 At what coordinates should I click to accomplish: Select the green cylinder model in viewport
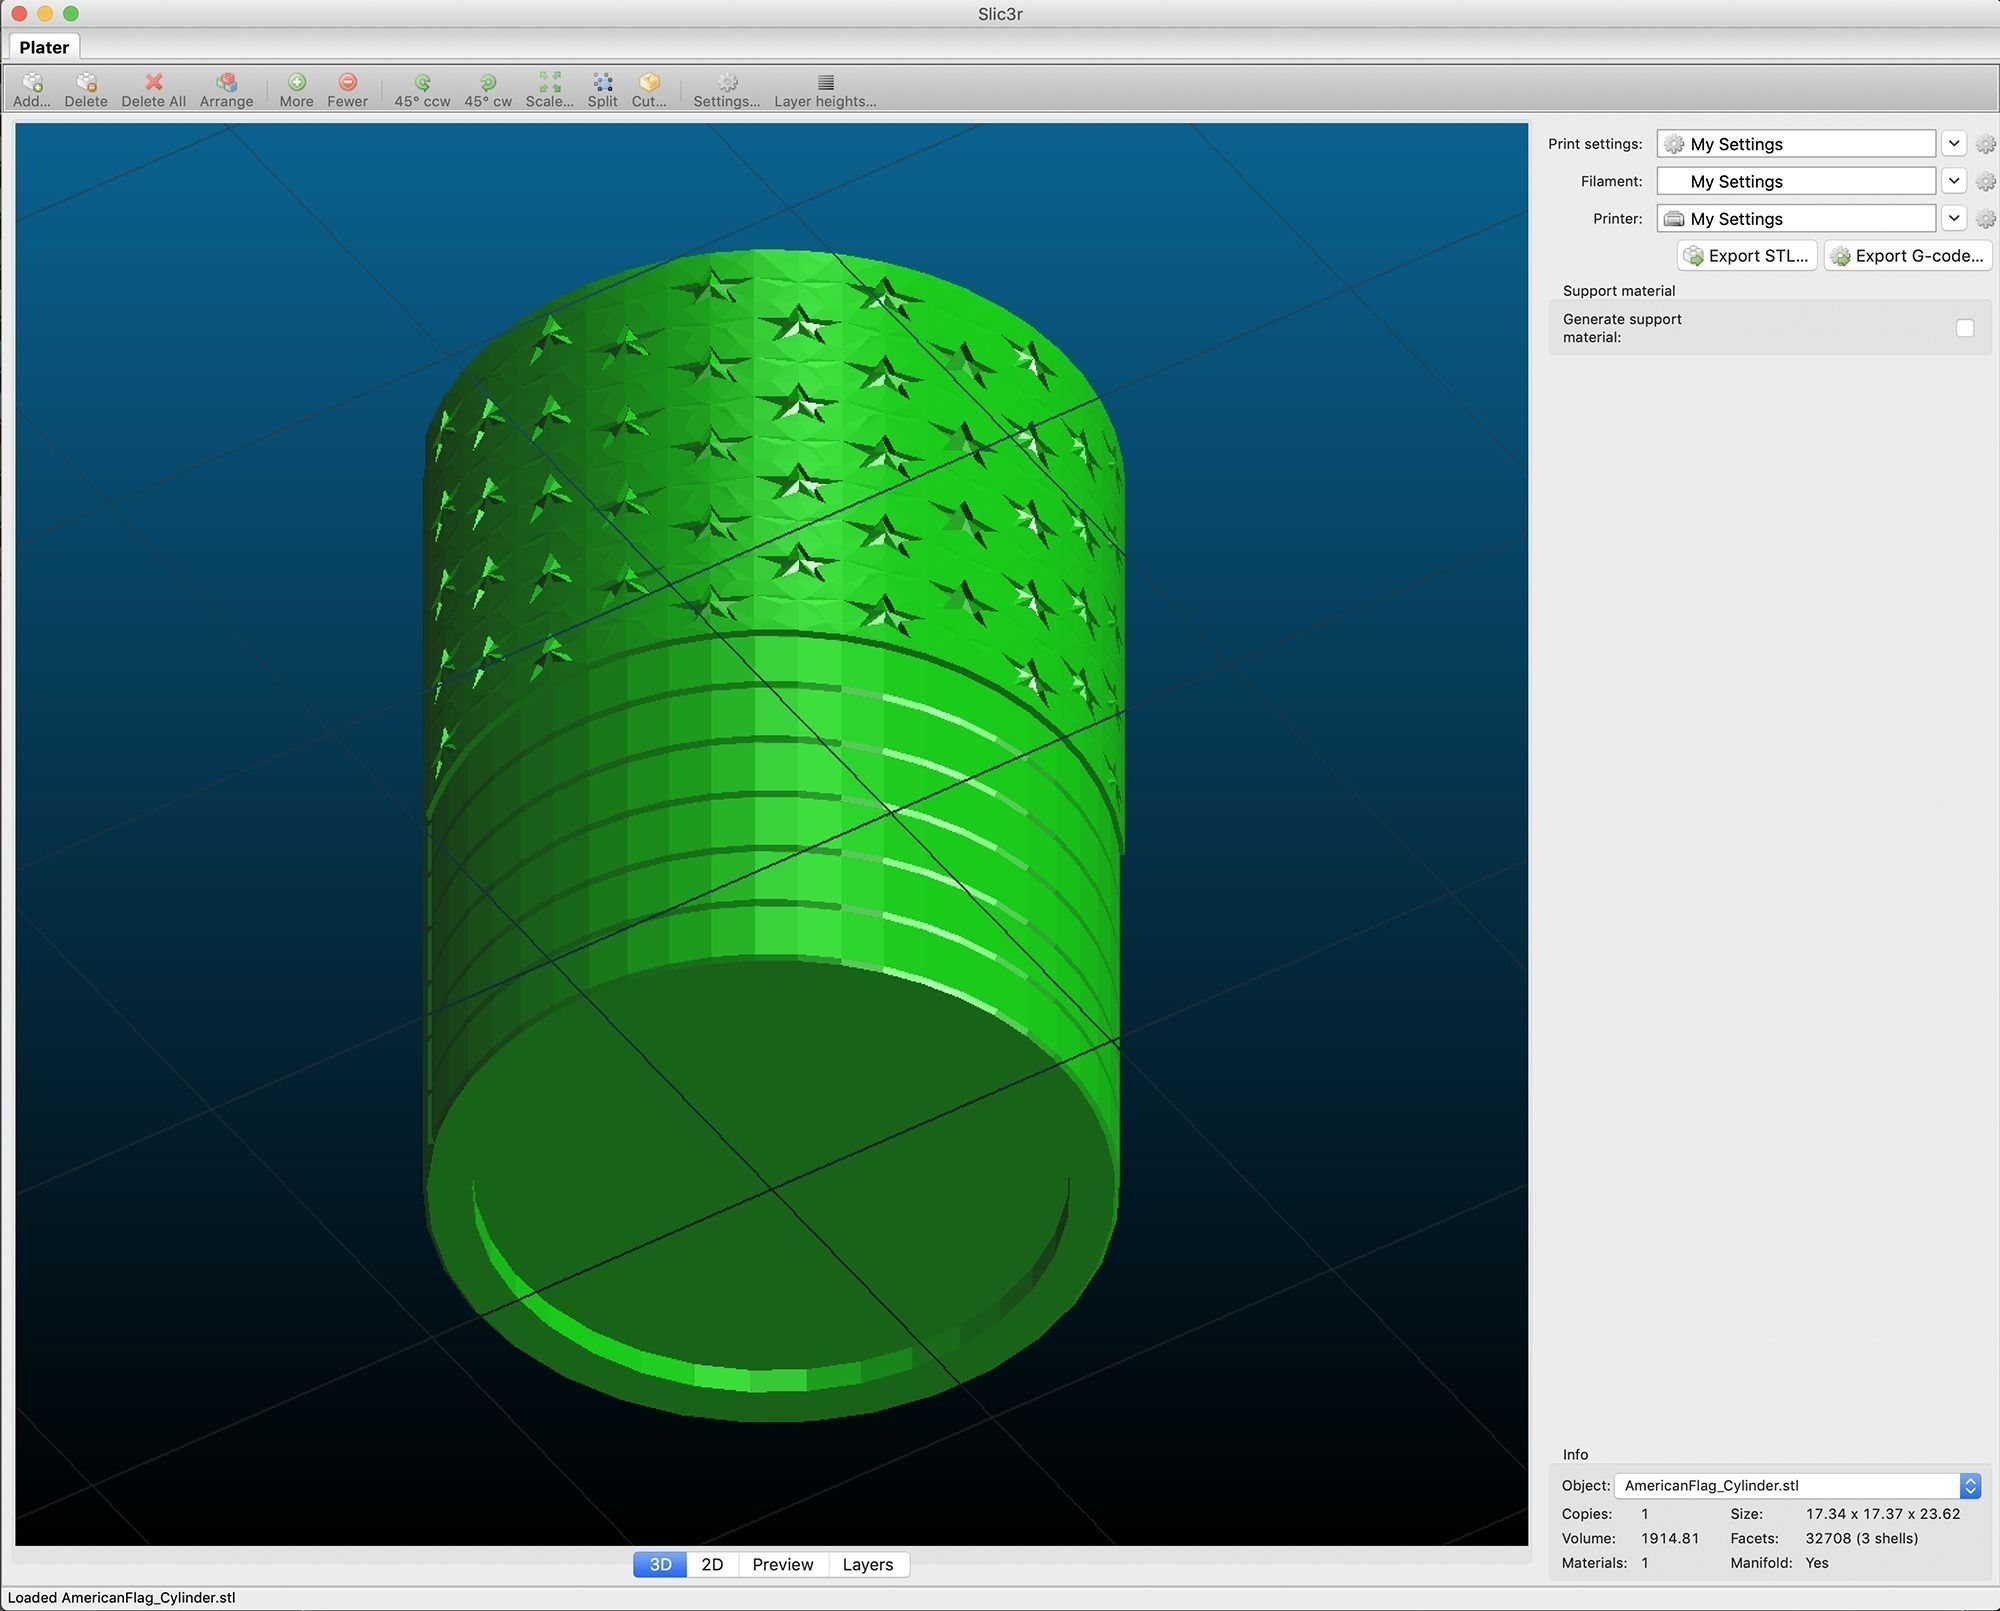(x=772, y=835)
